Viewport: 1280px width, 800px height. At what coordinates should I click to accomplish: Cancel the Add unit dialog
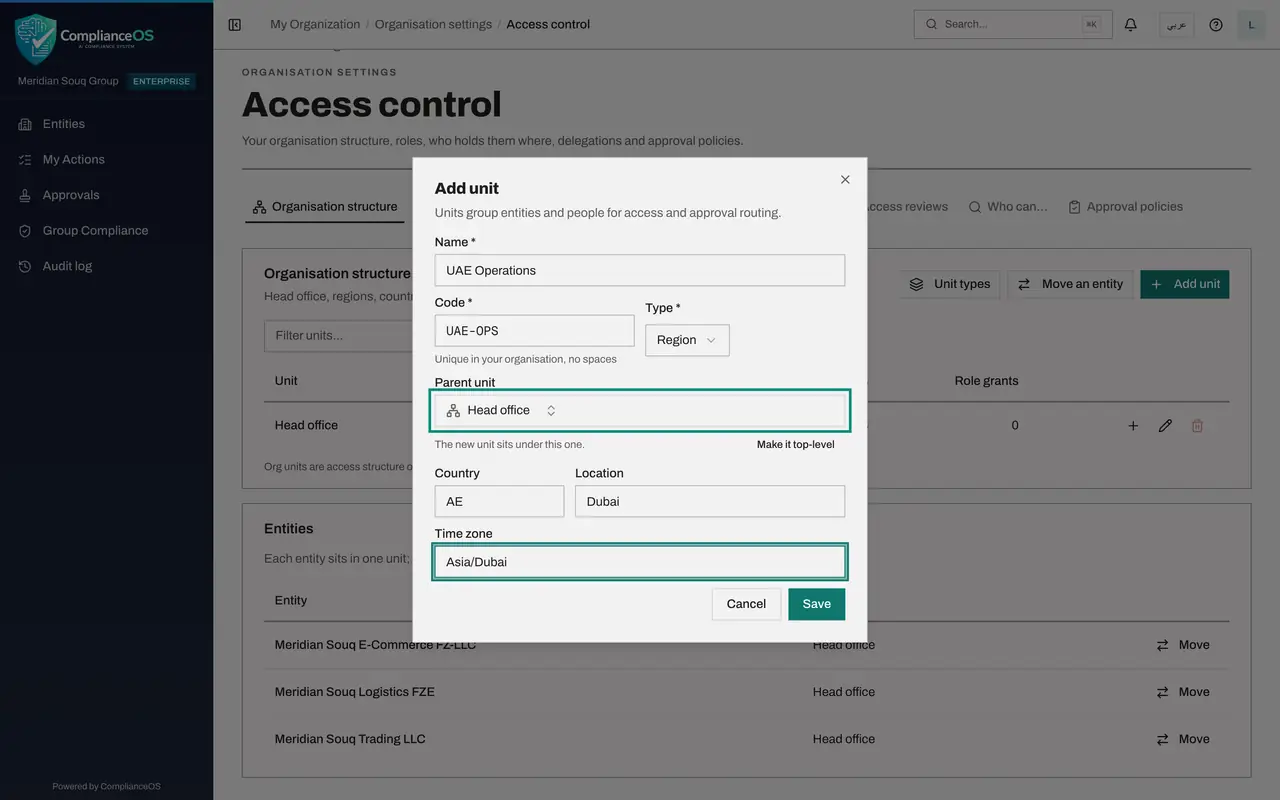point(746,604)
